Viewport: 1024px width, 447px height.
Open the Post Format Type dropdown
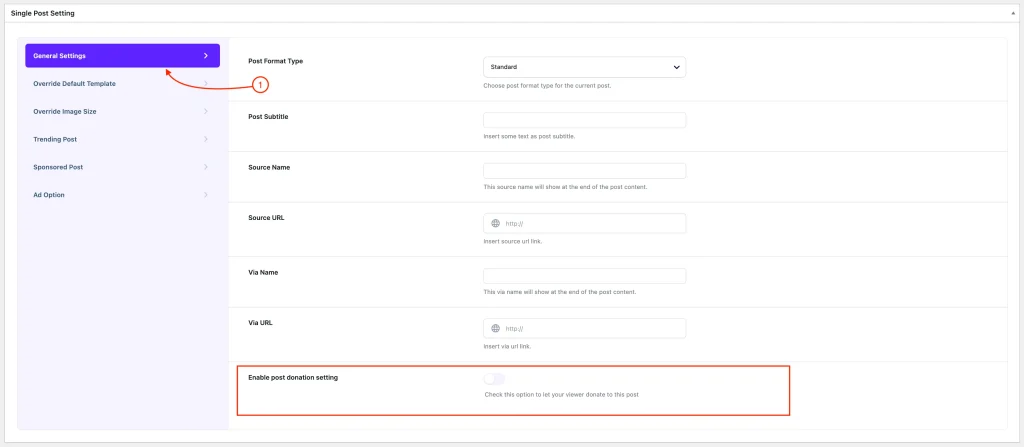click(584, 67)
